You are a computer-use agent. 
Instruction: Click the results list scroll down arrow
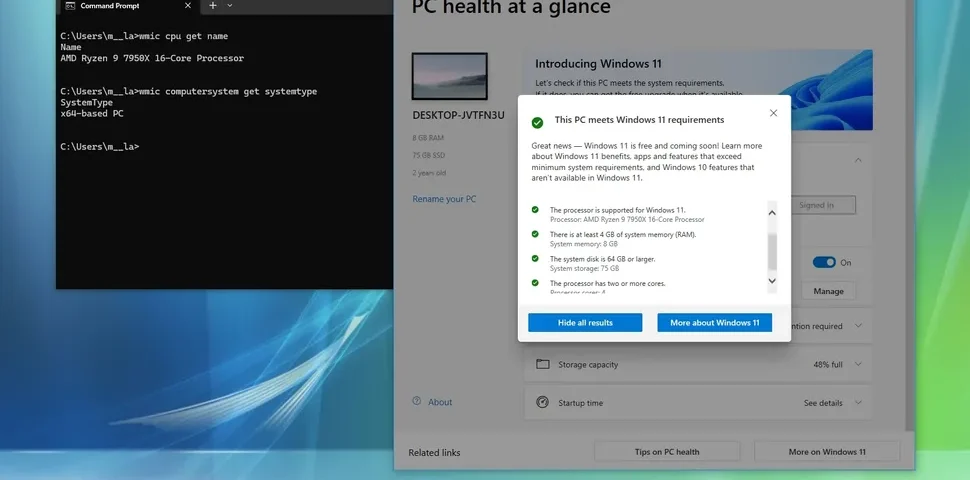coord(772,281)
